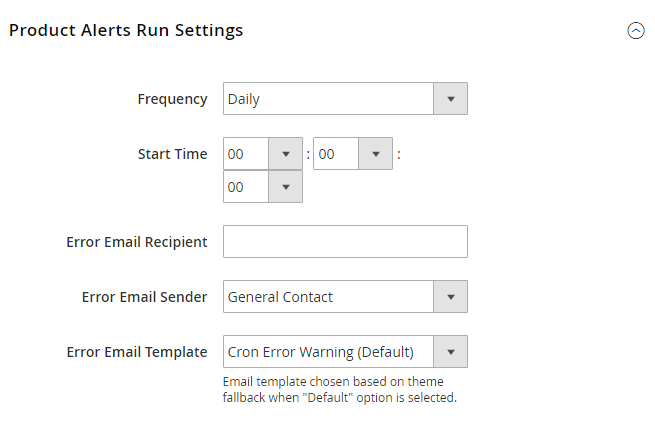Image resolution: width=655 pixels, height=427 pixels.
Task: Click the Error Email Sender label
Action: 144,297
